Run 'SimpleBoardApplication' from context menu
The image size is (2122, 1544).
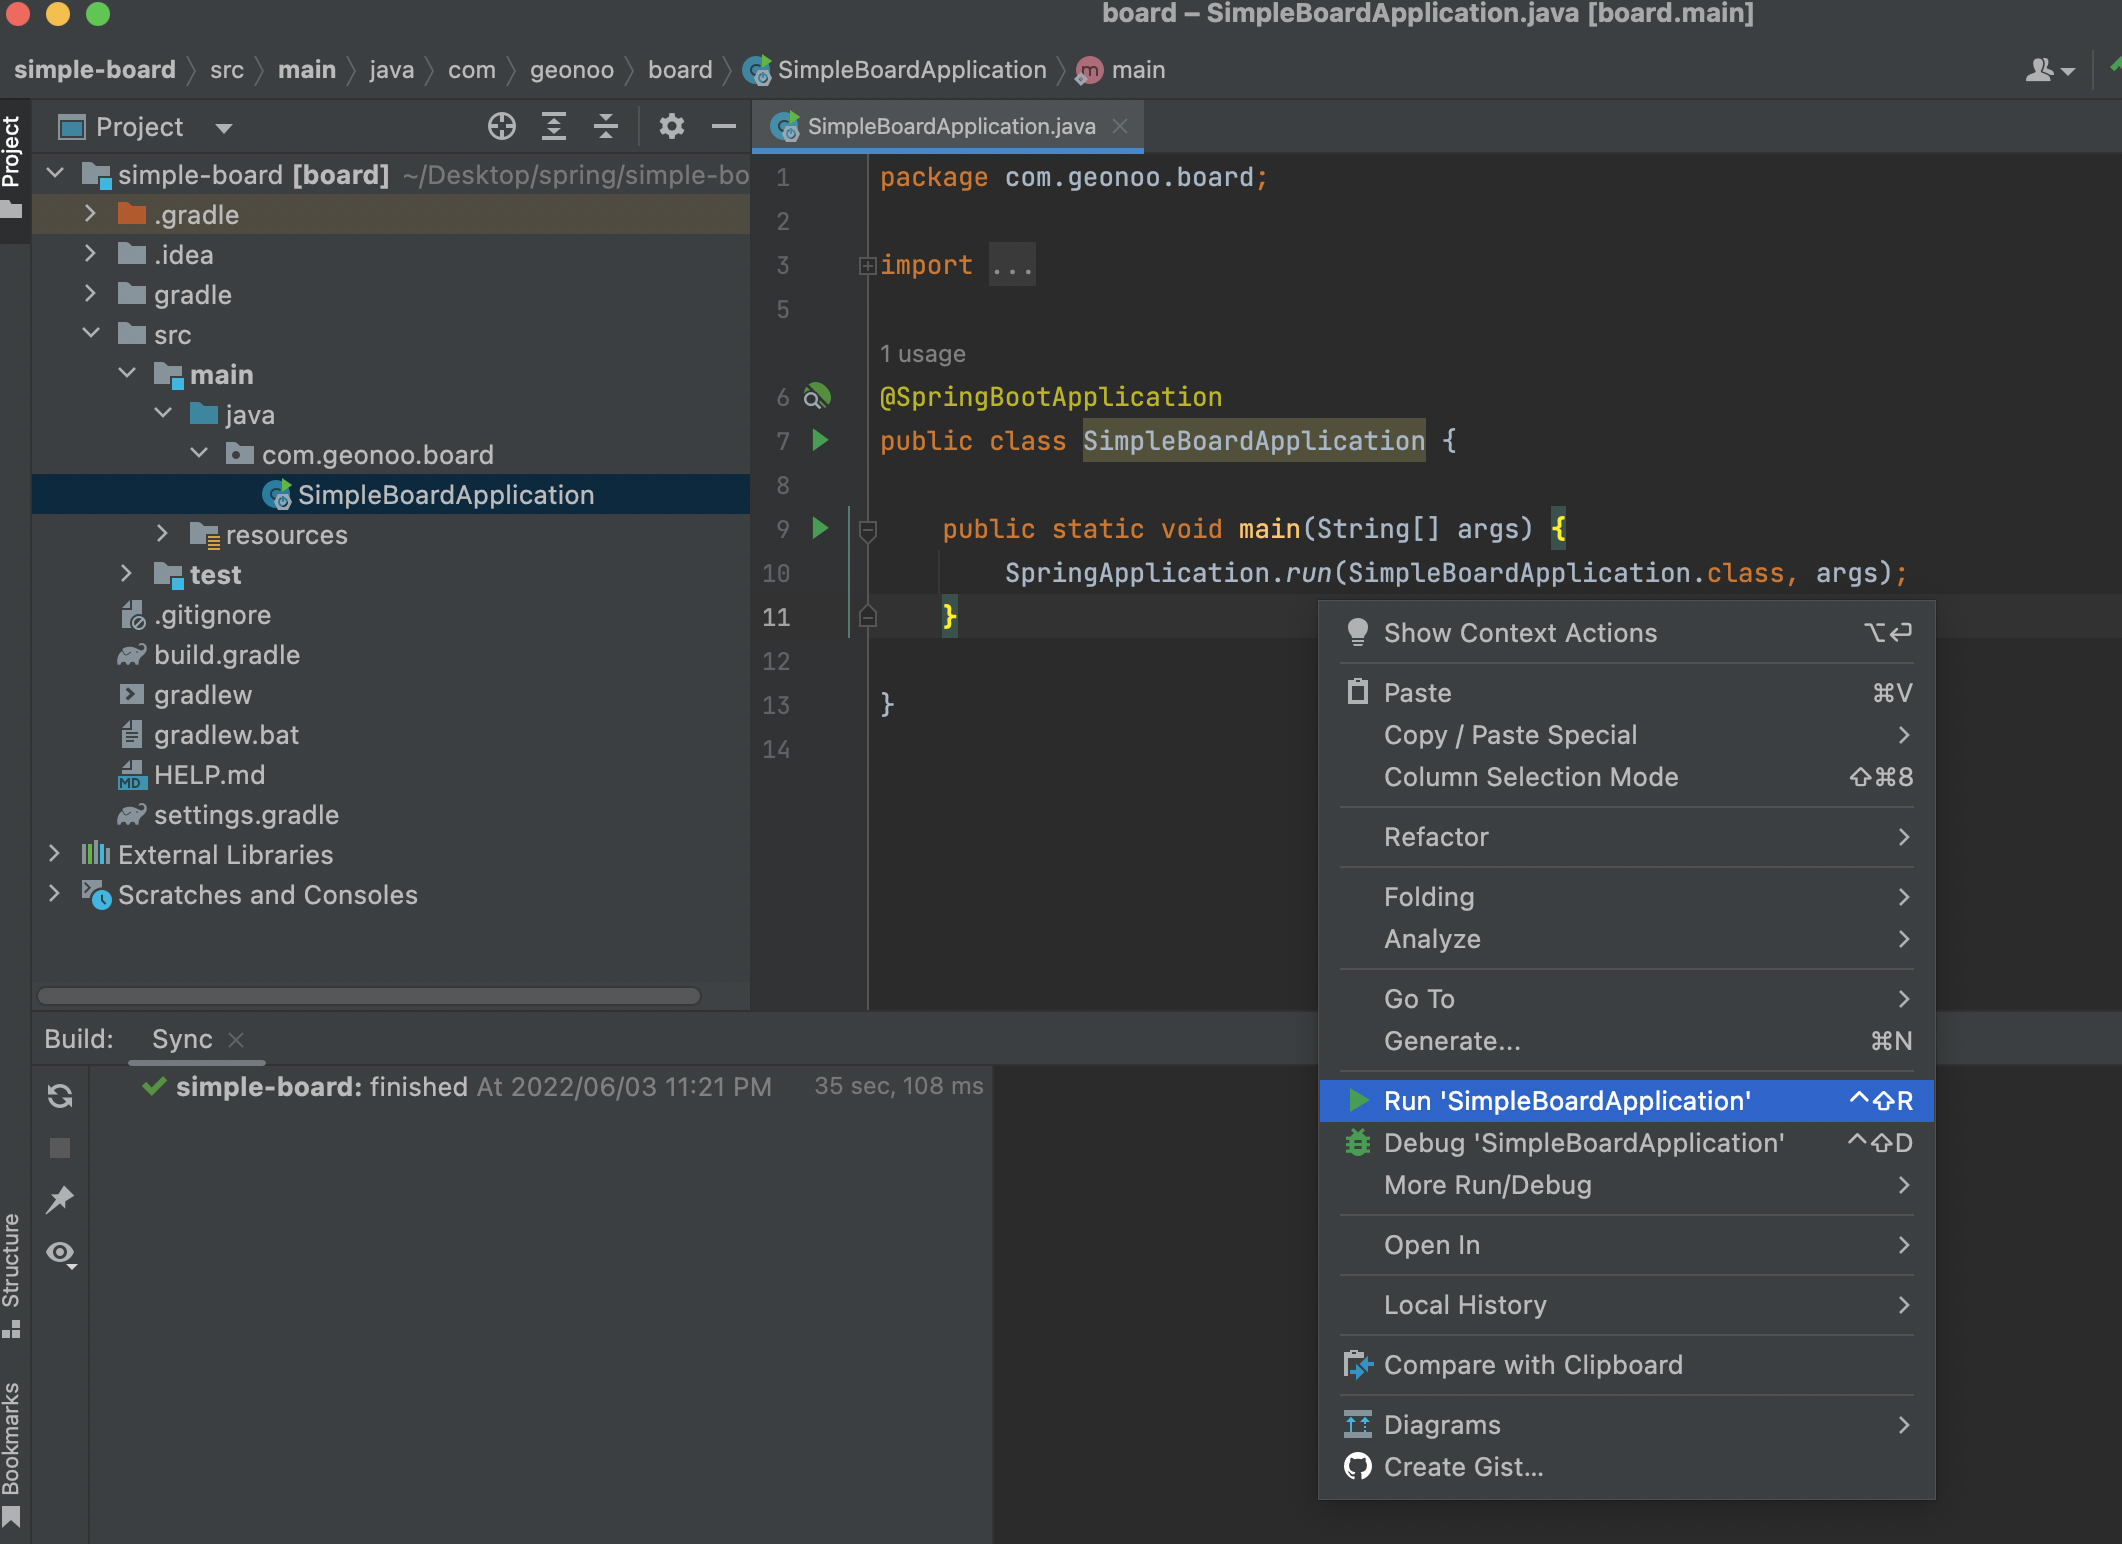(x=1566, y=1101)
